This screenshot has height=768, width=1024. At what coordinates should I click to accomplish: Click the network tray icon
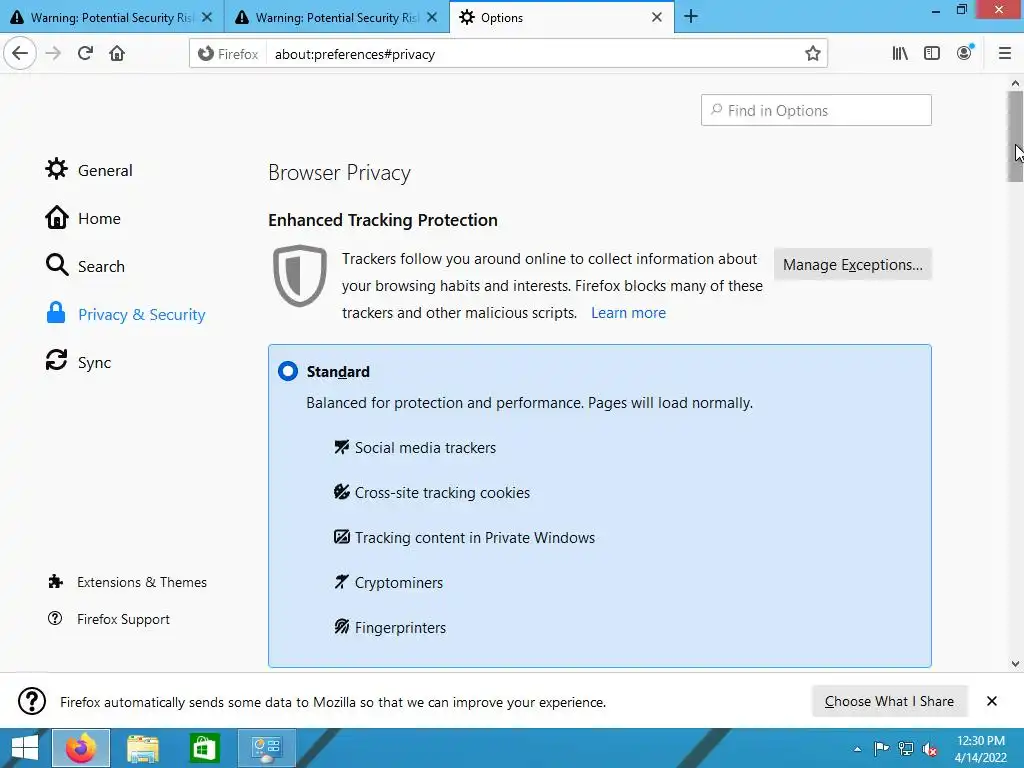click(x=906, y=749)
